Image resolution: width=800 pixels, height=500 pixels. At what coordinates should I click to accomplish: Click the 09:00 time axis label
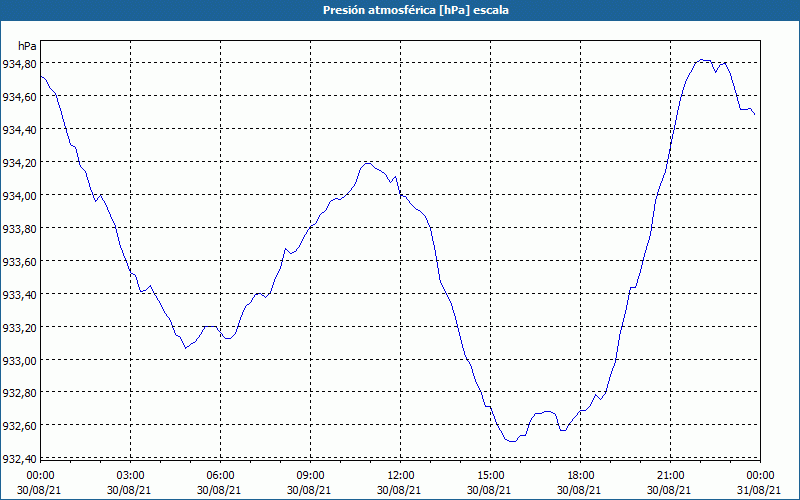310,476
